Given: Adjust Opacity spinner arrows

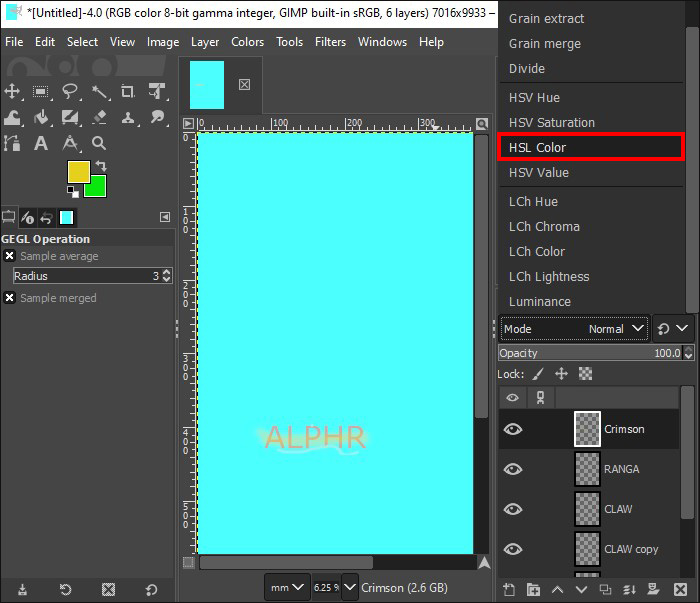Looking at the screenshot, I should [688, 353].
